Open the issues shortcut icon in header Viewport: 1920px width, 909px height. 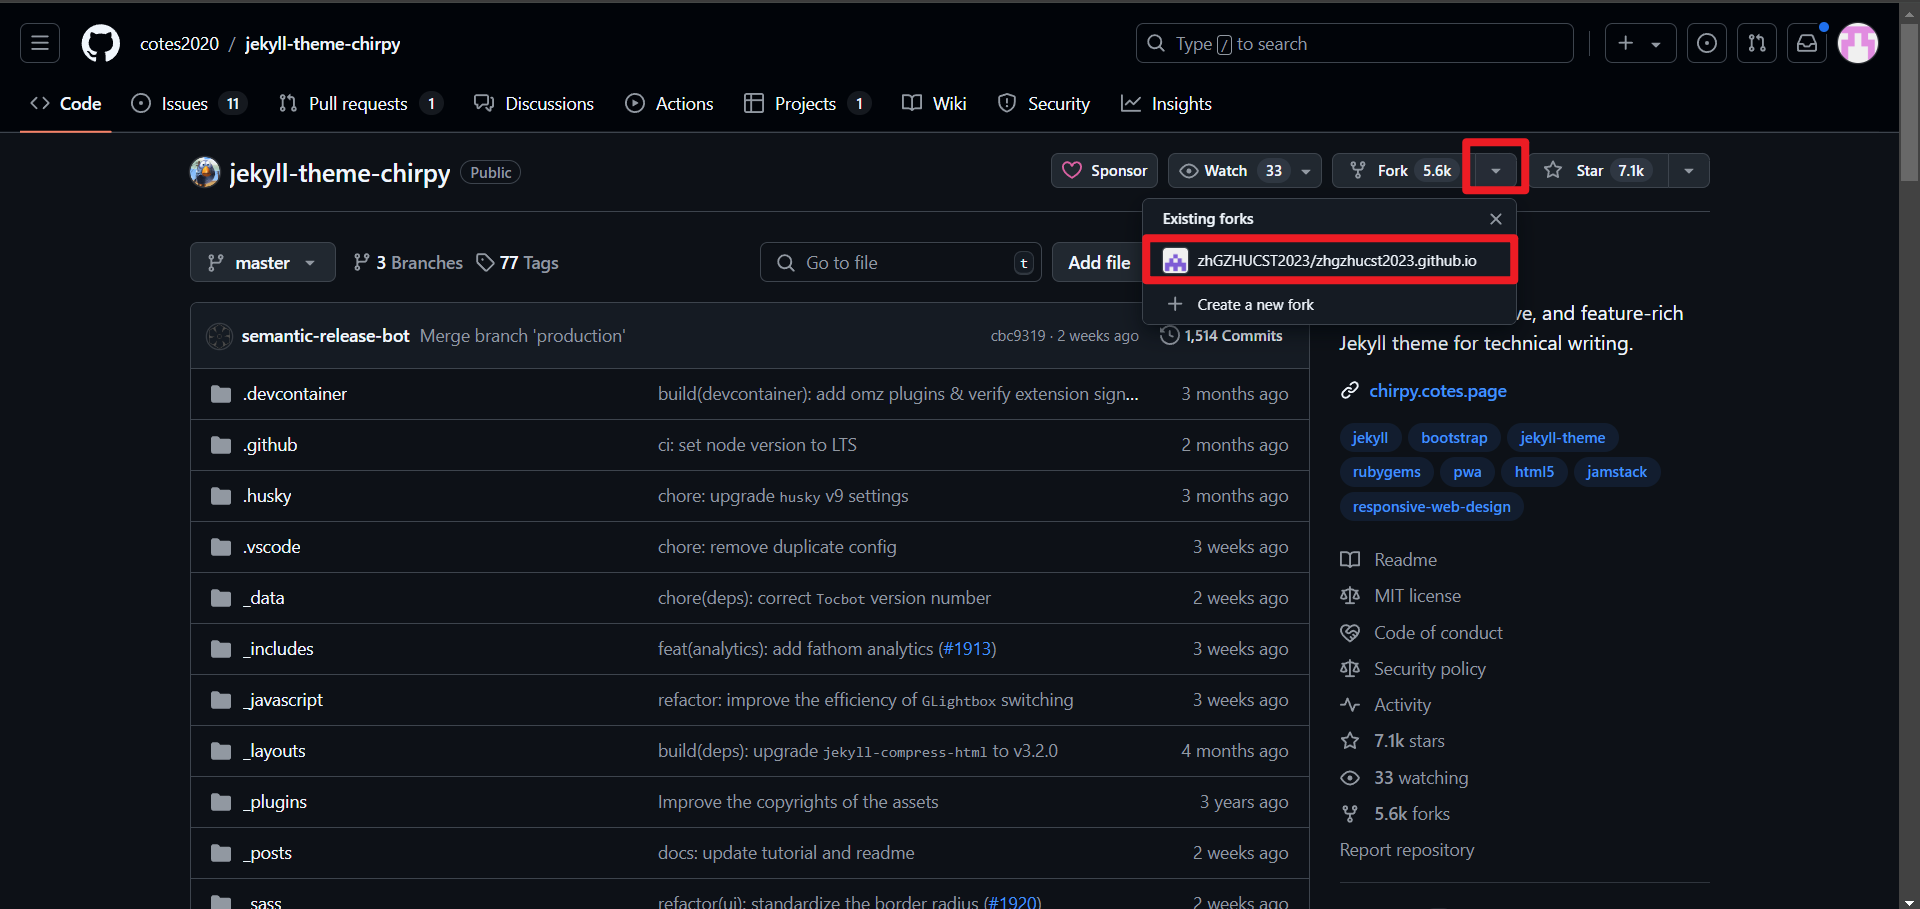[1707, 43]
